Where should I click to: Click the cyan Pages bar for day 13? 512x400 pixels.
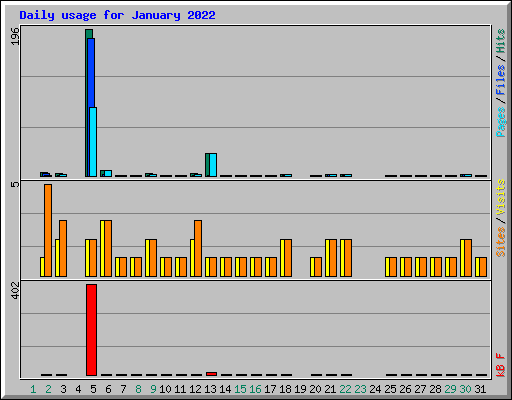213,165
